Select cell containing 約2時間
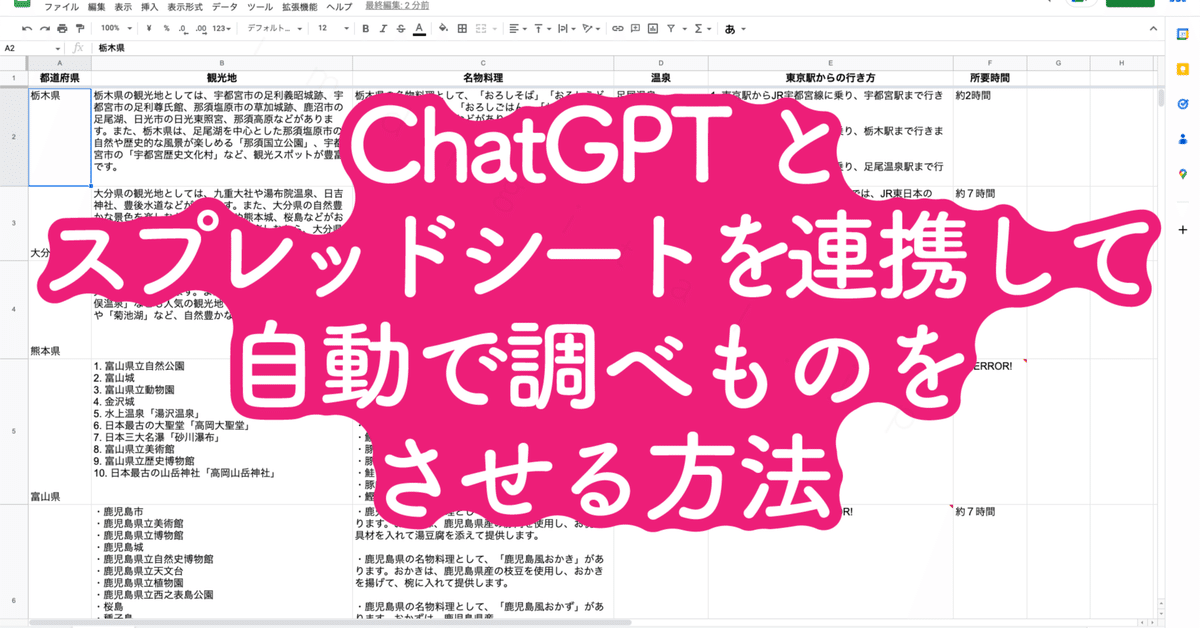This screenshot has width=1200, height=628. click(x=990, y=136)
